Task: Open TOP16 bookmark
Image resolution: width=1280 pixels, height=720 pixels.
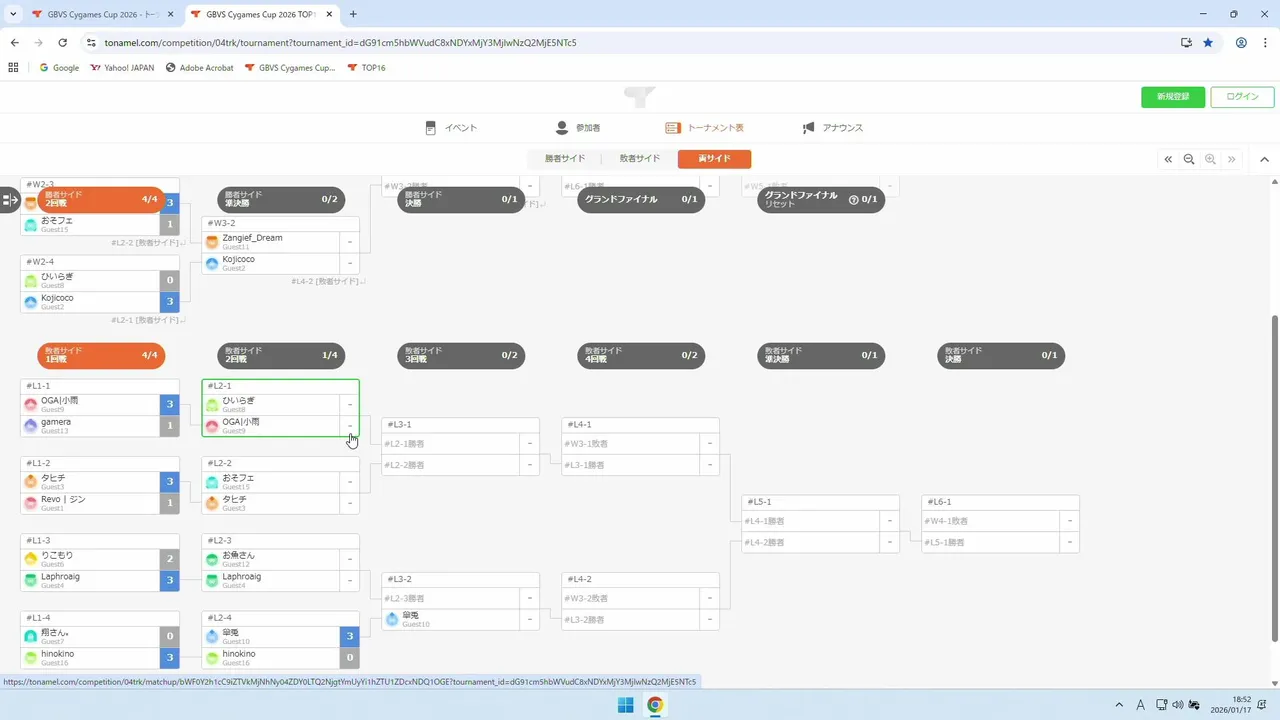Action: 366,68
